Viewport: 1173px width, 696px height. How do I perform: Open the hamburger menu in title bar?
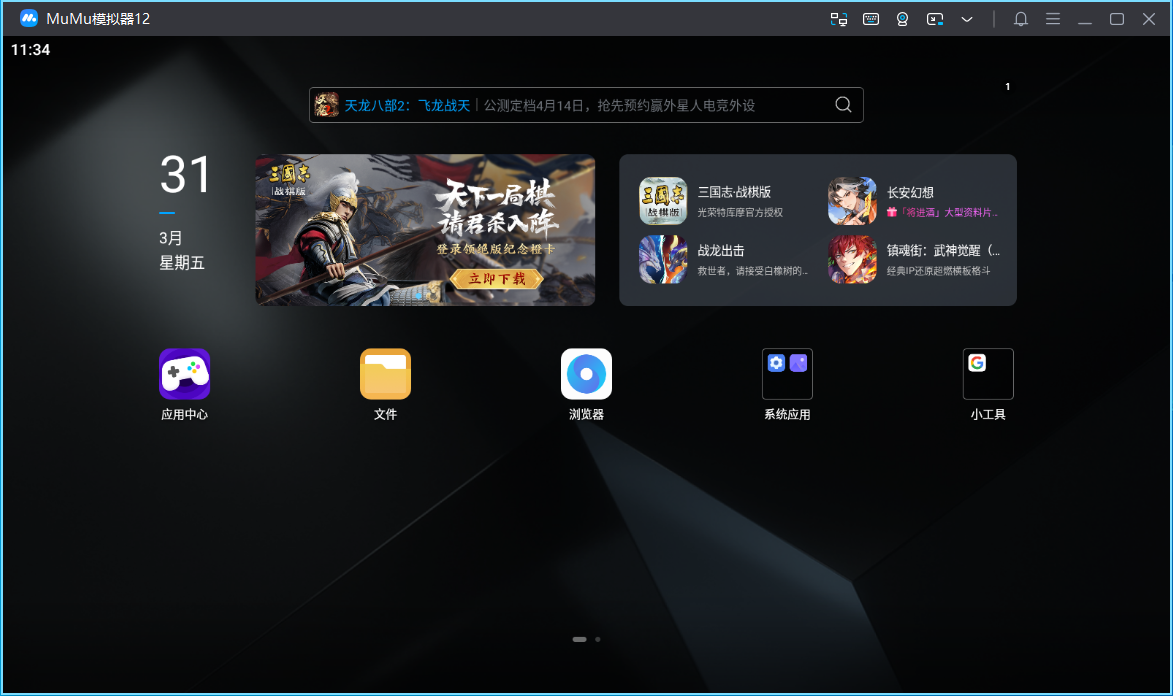1053,19
